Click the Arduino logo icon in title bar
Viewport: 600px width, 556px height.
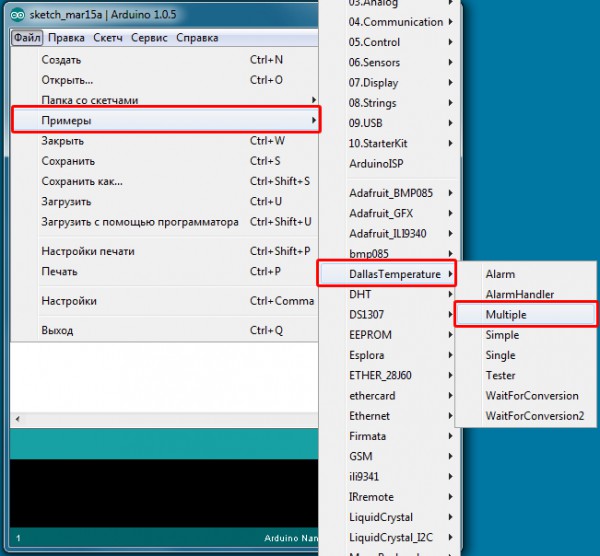[18, 15]
